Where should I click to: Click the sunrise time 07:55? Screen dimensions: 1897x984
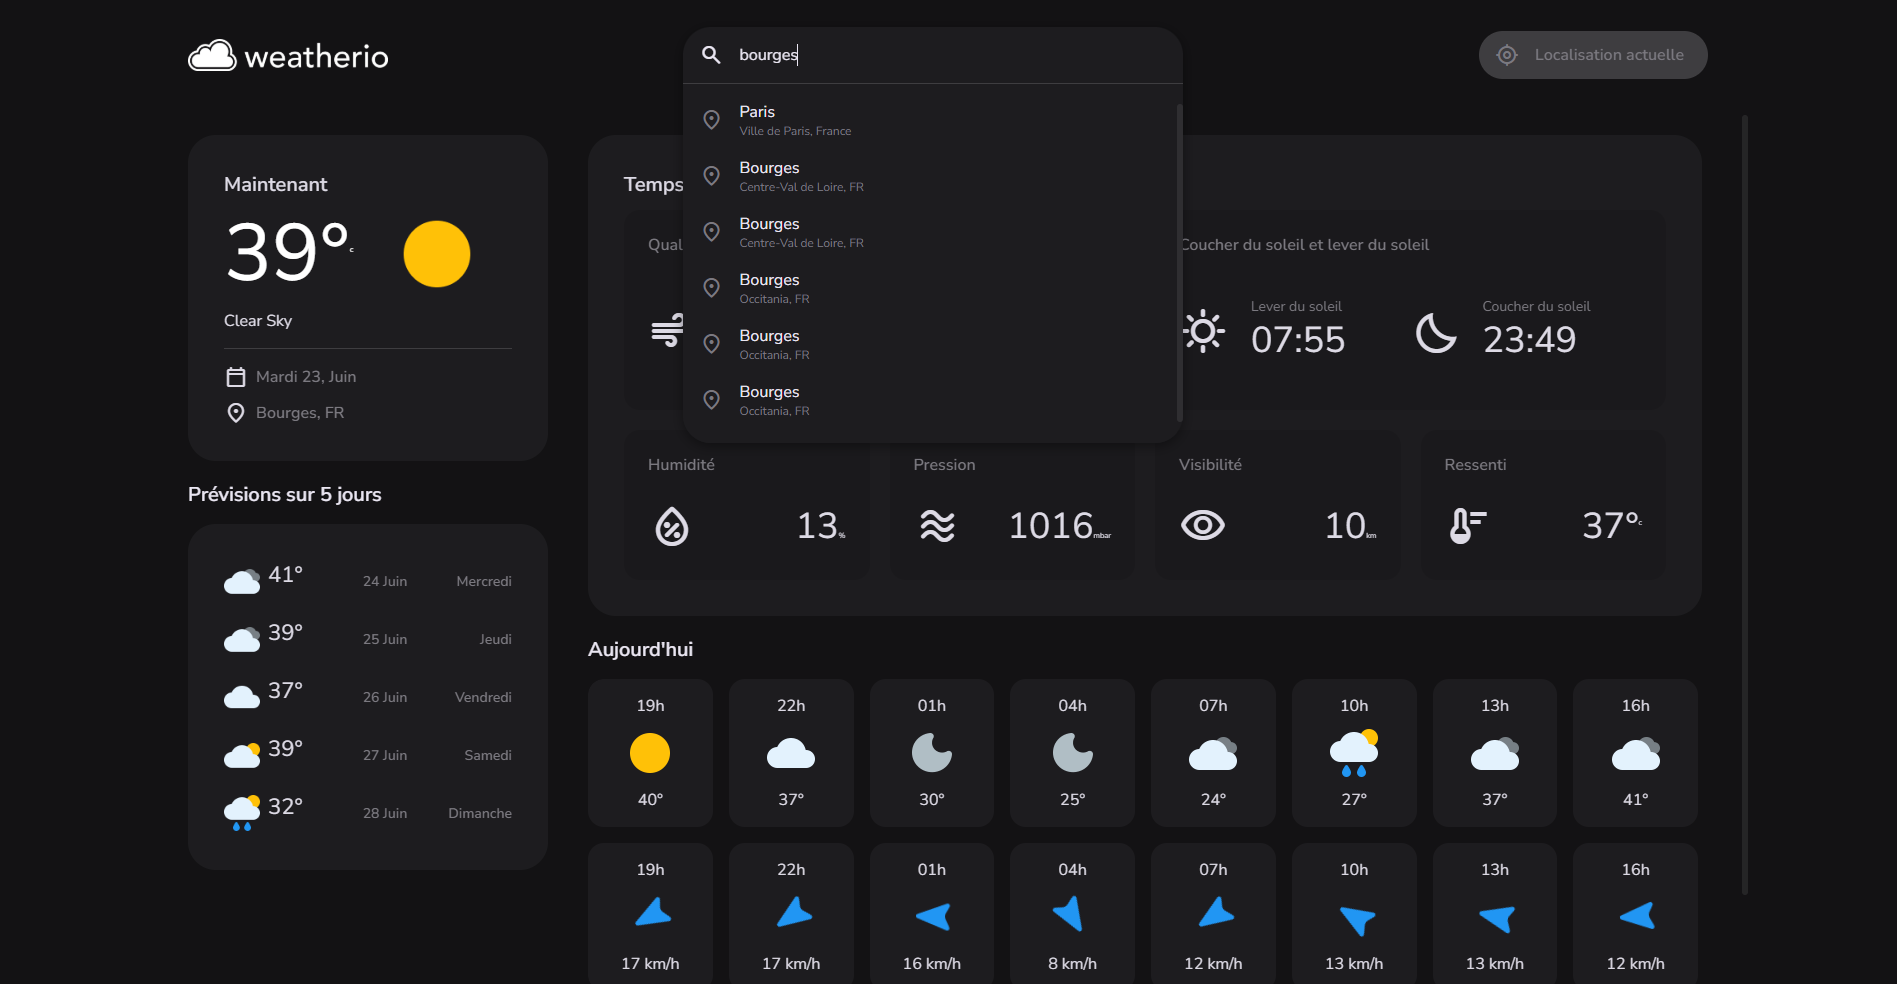(x=1298, y=340)
